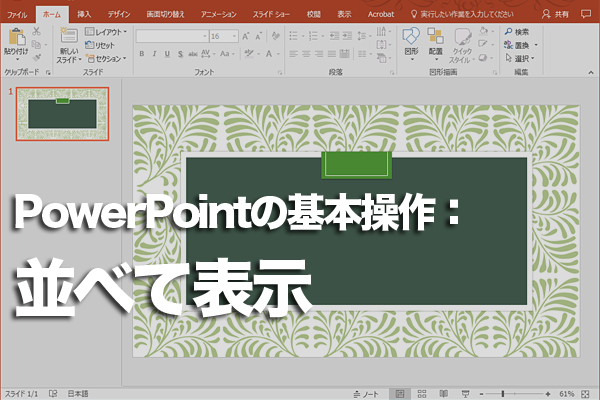The height and width of the screenshot is (400, 600).
Task: Switch to Slide Sorter view icon
Action: (x=422, y=393)
